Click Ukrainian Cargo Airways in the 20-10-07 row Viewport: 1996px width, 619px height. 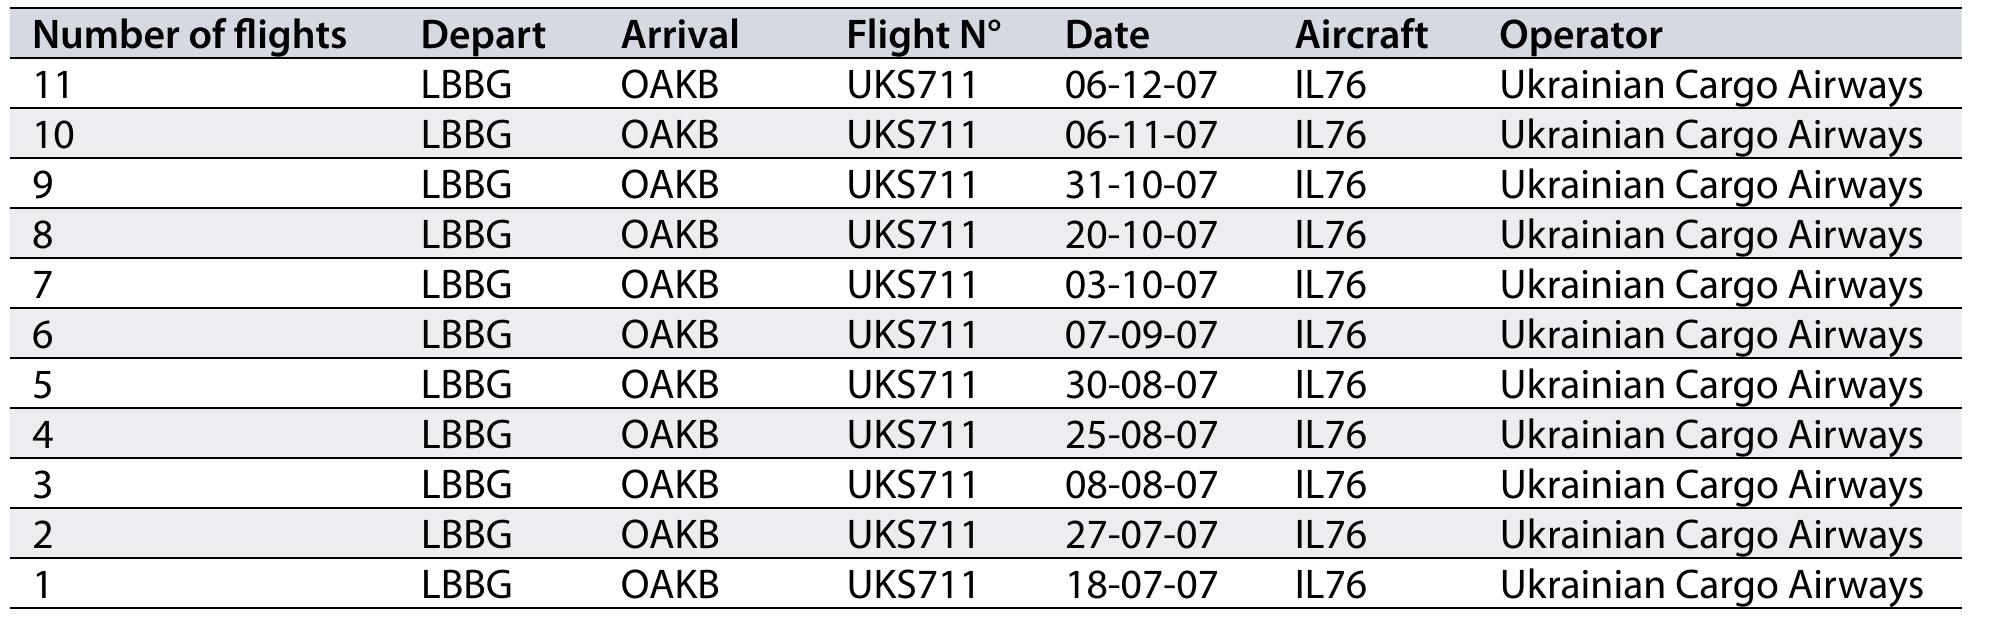point(1711,235)
